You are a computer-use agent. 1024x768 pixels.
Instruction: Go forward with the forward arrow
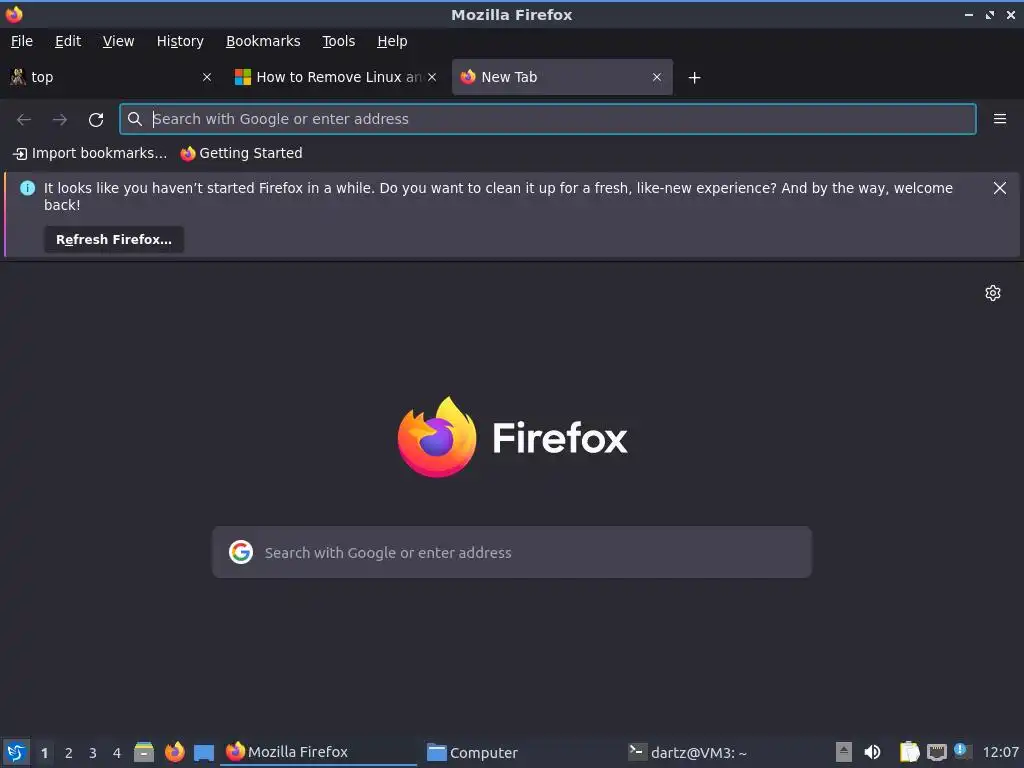(x=59, y=119)
